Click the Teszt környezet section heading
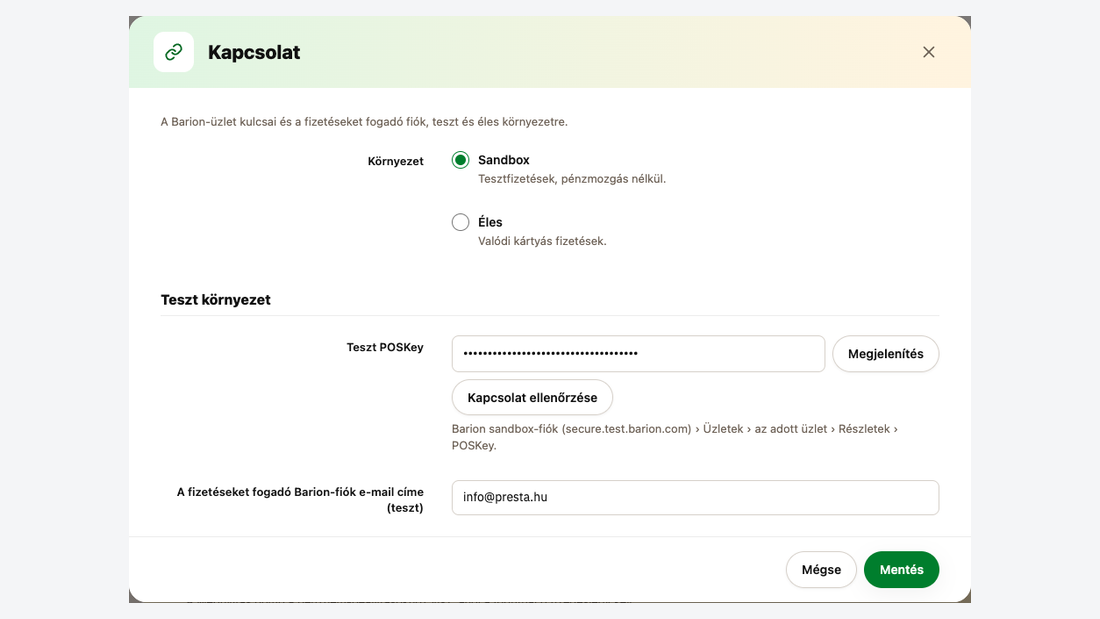 tap(215, 300)
